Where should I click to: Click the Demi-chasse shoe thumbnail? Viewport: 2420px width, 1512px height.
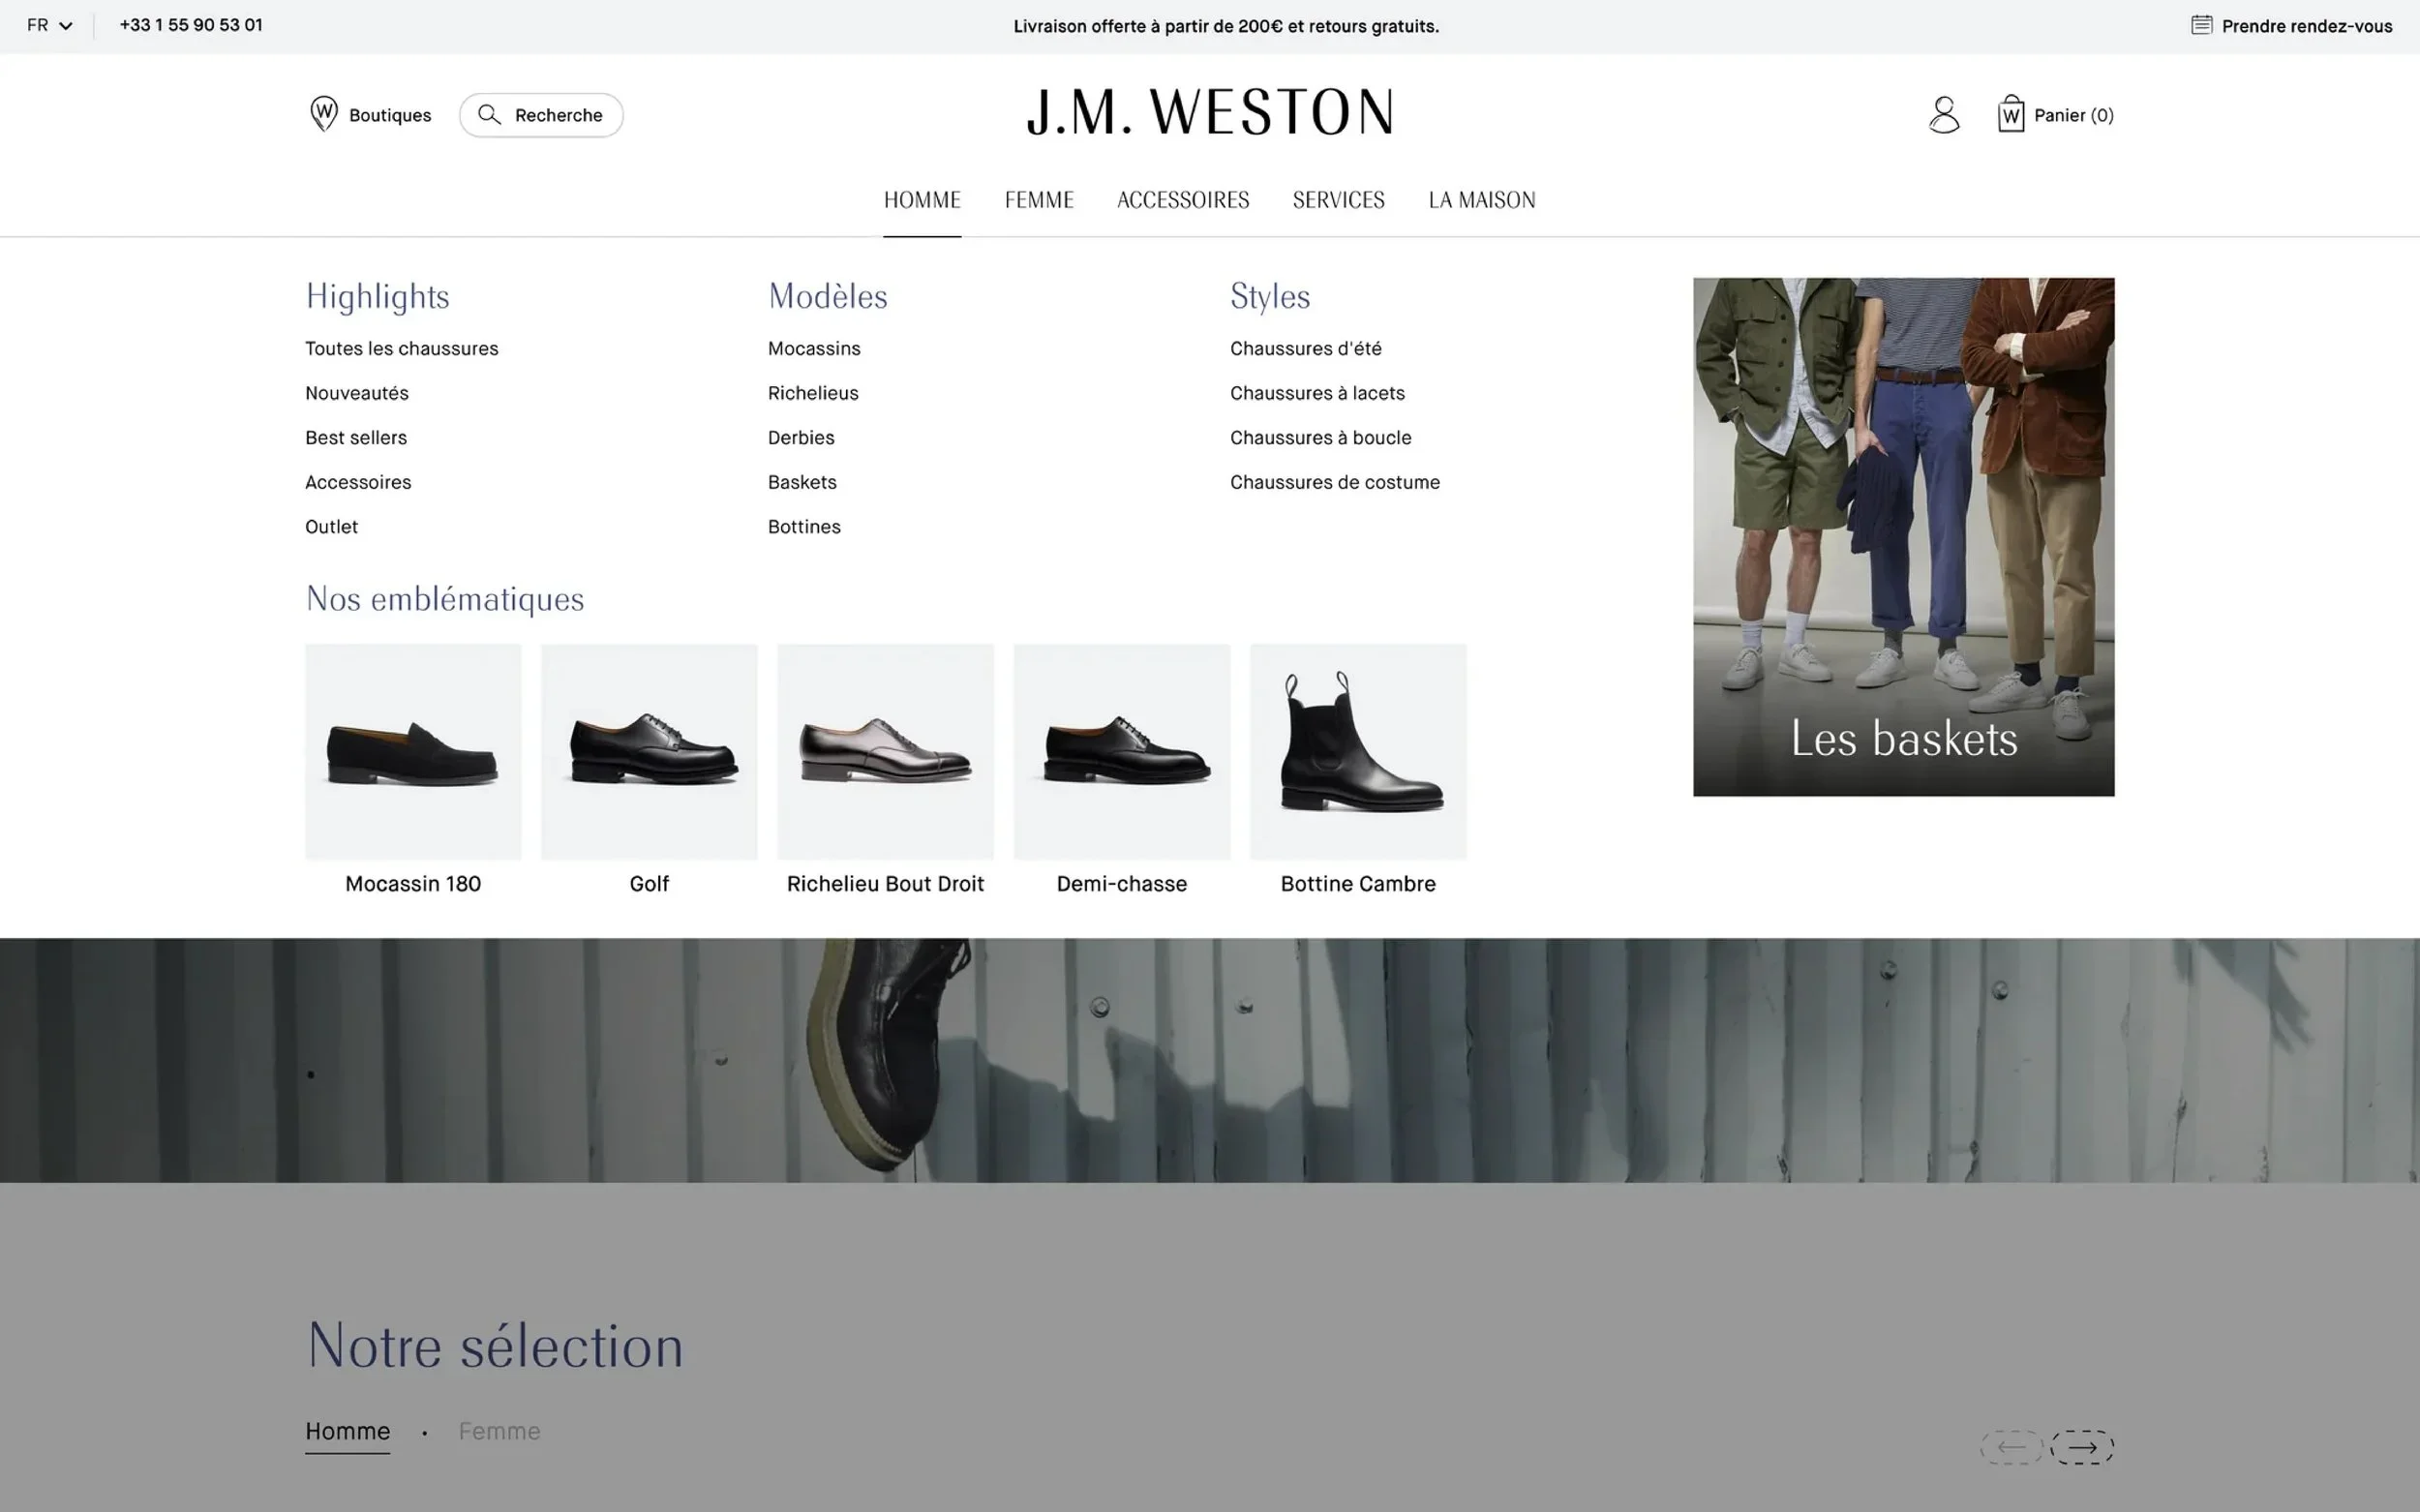click(x=1122, y=752)
